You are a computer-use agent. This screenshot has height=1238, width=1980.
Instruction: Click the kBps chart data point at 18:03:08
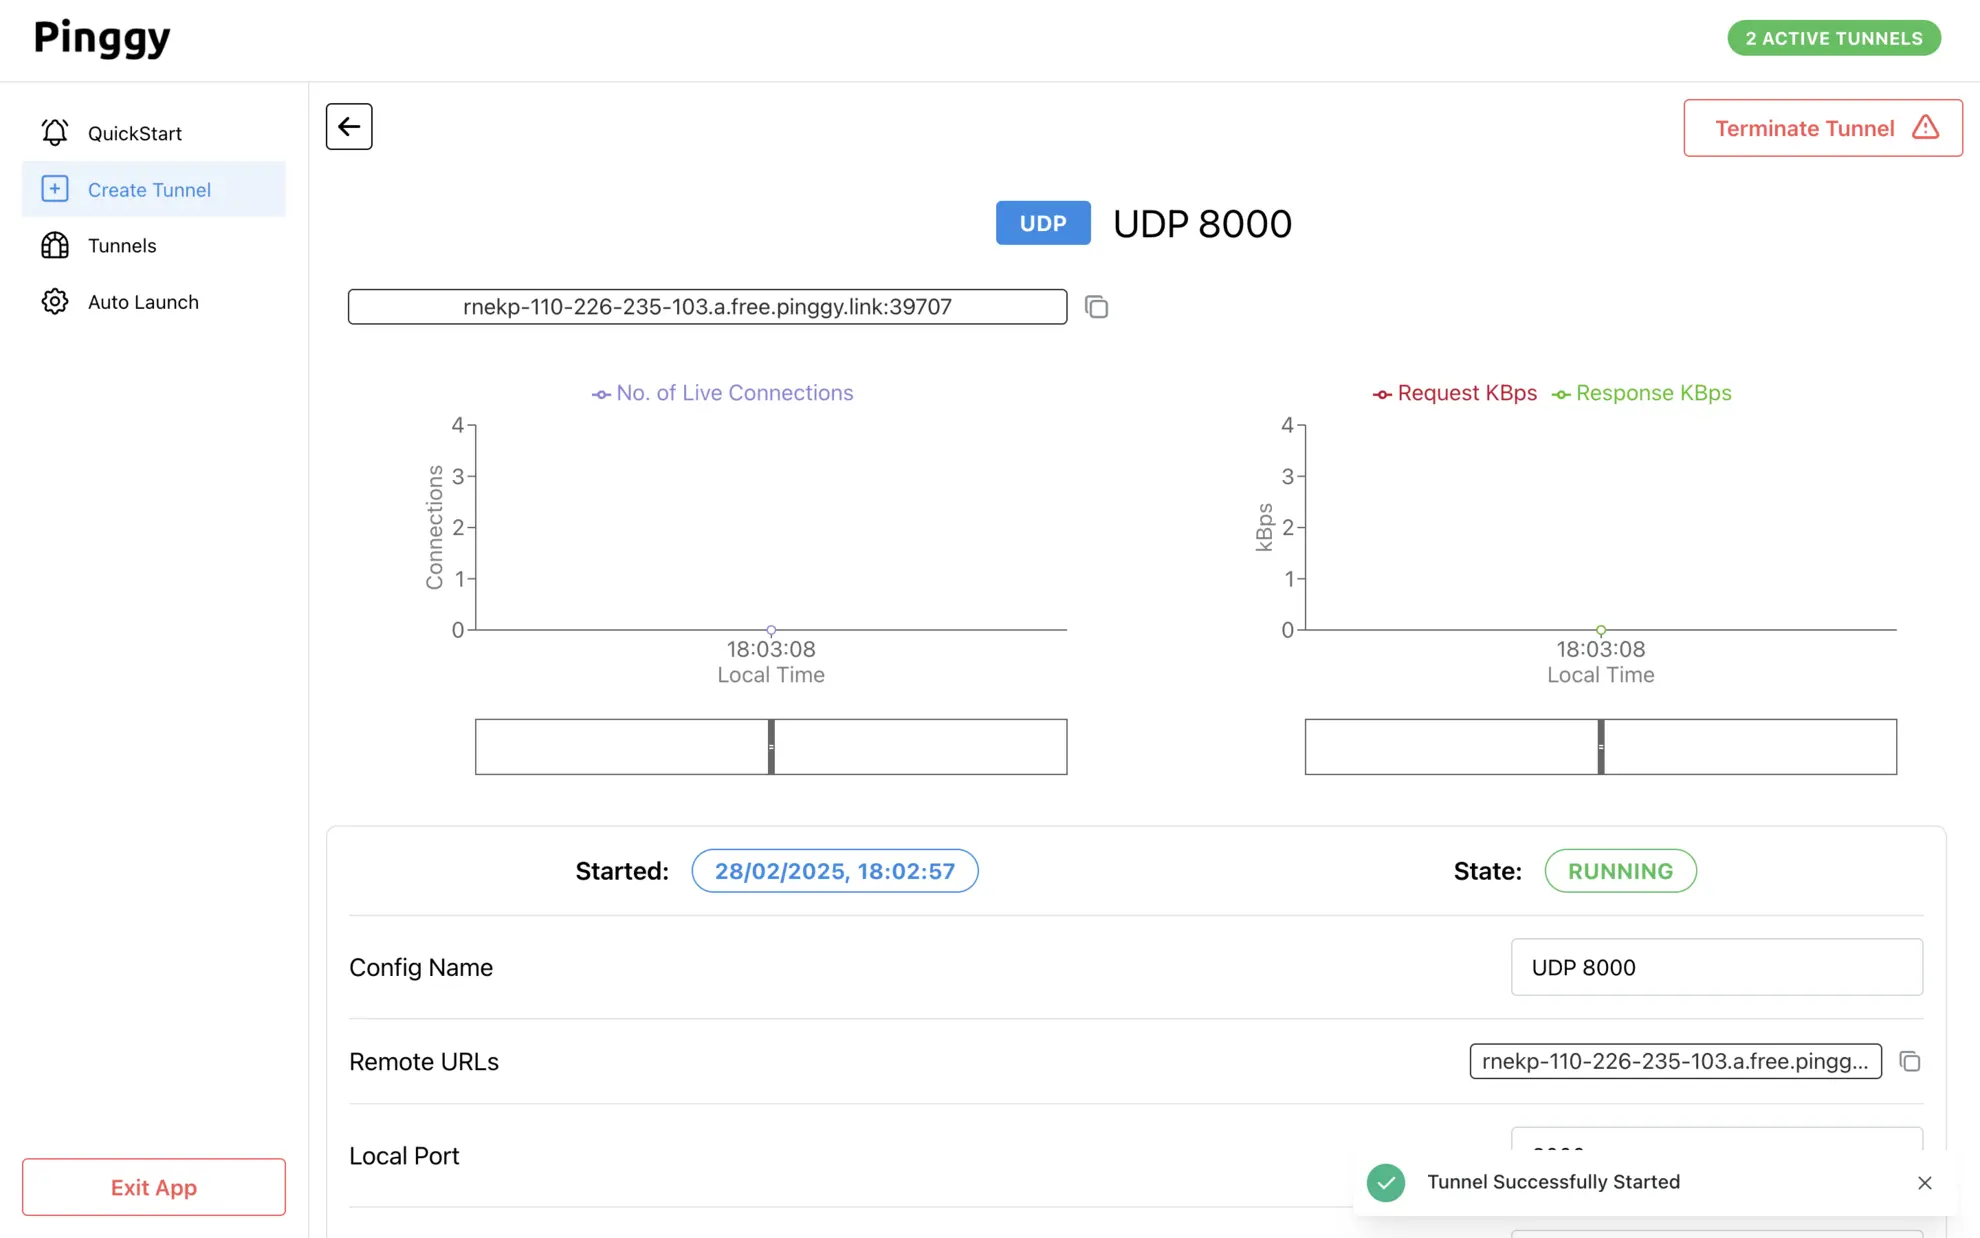point(1601,630)
